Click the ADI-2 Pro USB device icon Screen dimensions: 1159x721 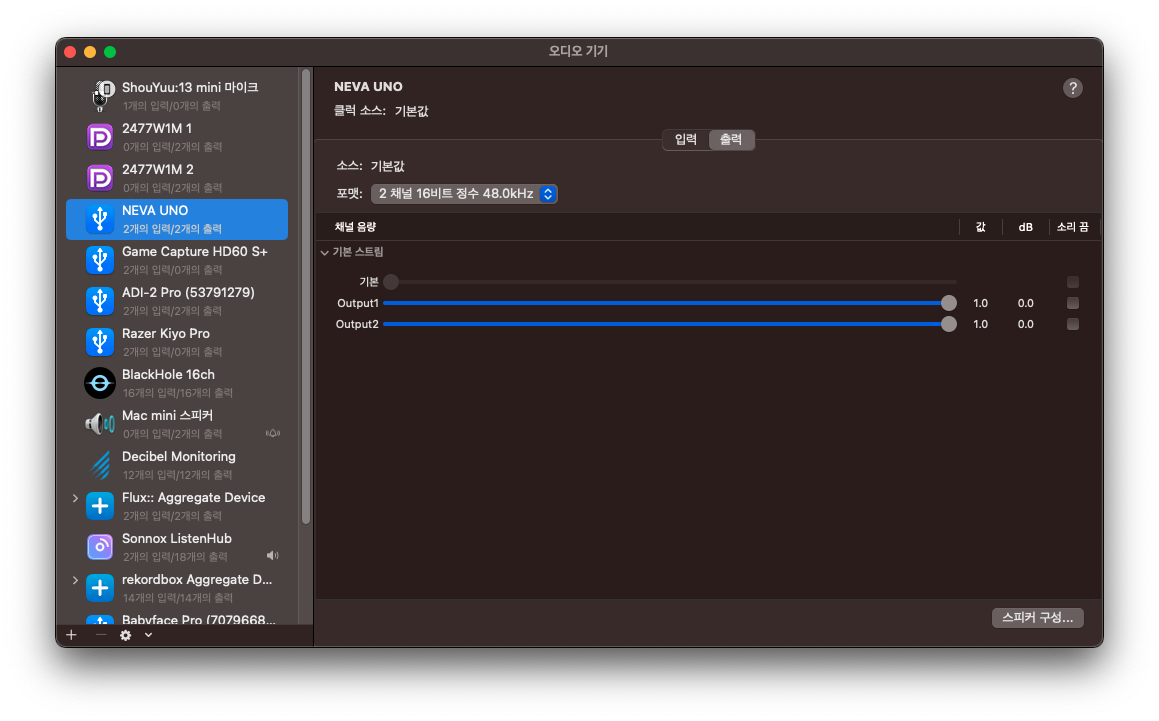(x=100, y=302)
